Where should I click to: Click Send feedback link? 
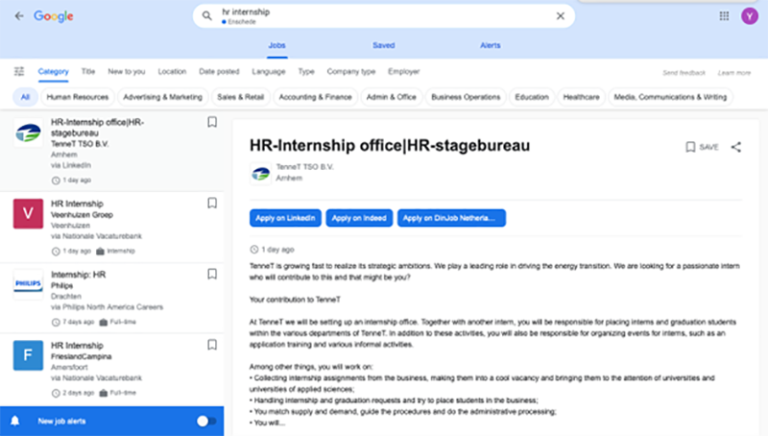684,73
